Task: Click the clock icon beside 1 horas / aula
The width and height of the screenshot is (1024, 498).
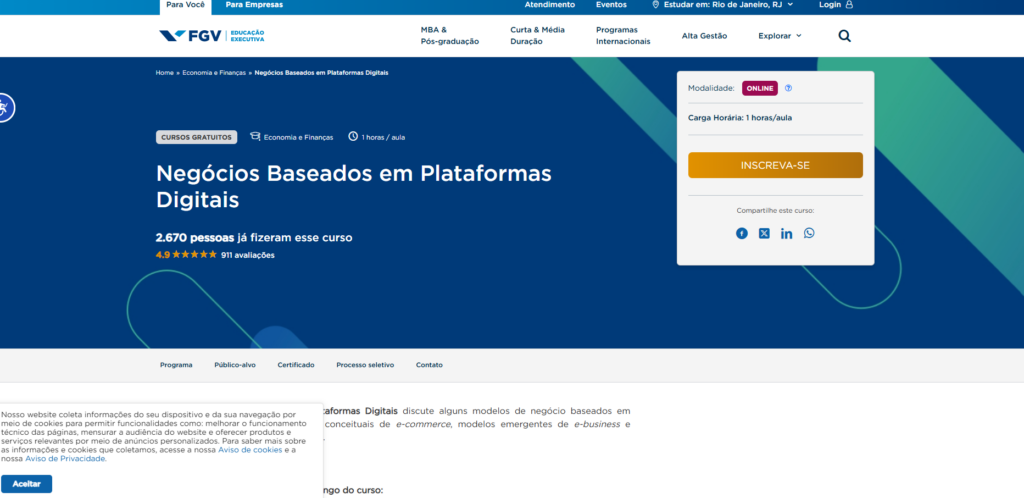Action: (x=353, y=136)
